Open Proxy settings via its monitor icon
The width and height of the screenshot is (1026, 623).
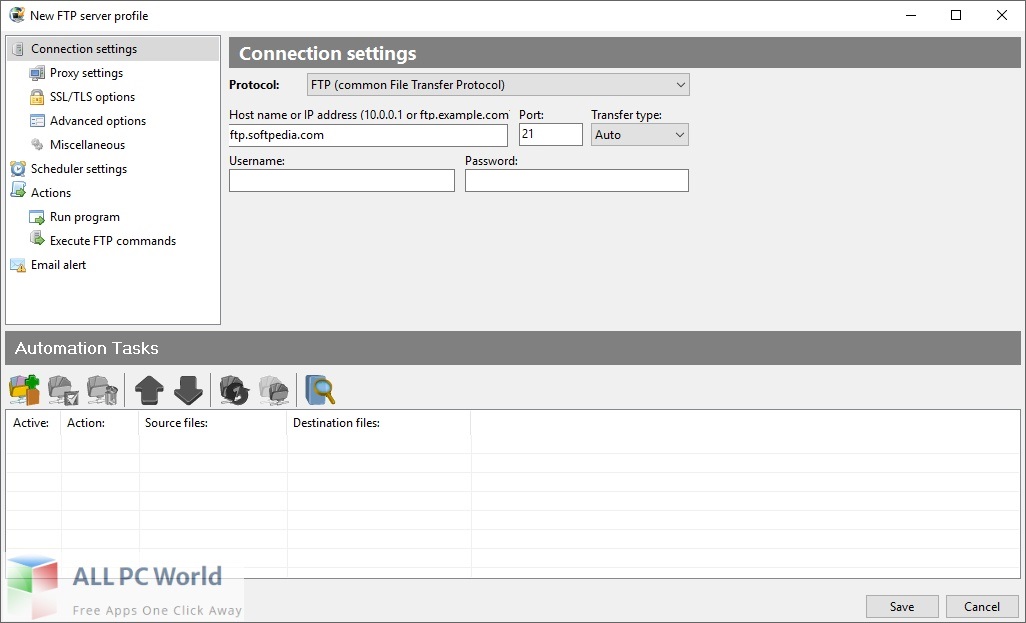click(37, 73)
